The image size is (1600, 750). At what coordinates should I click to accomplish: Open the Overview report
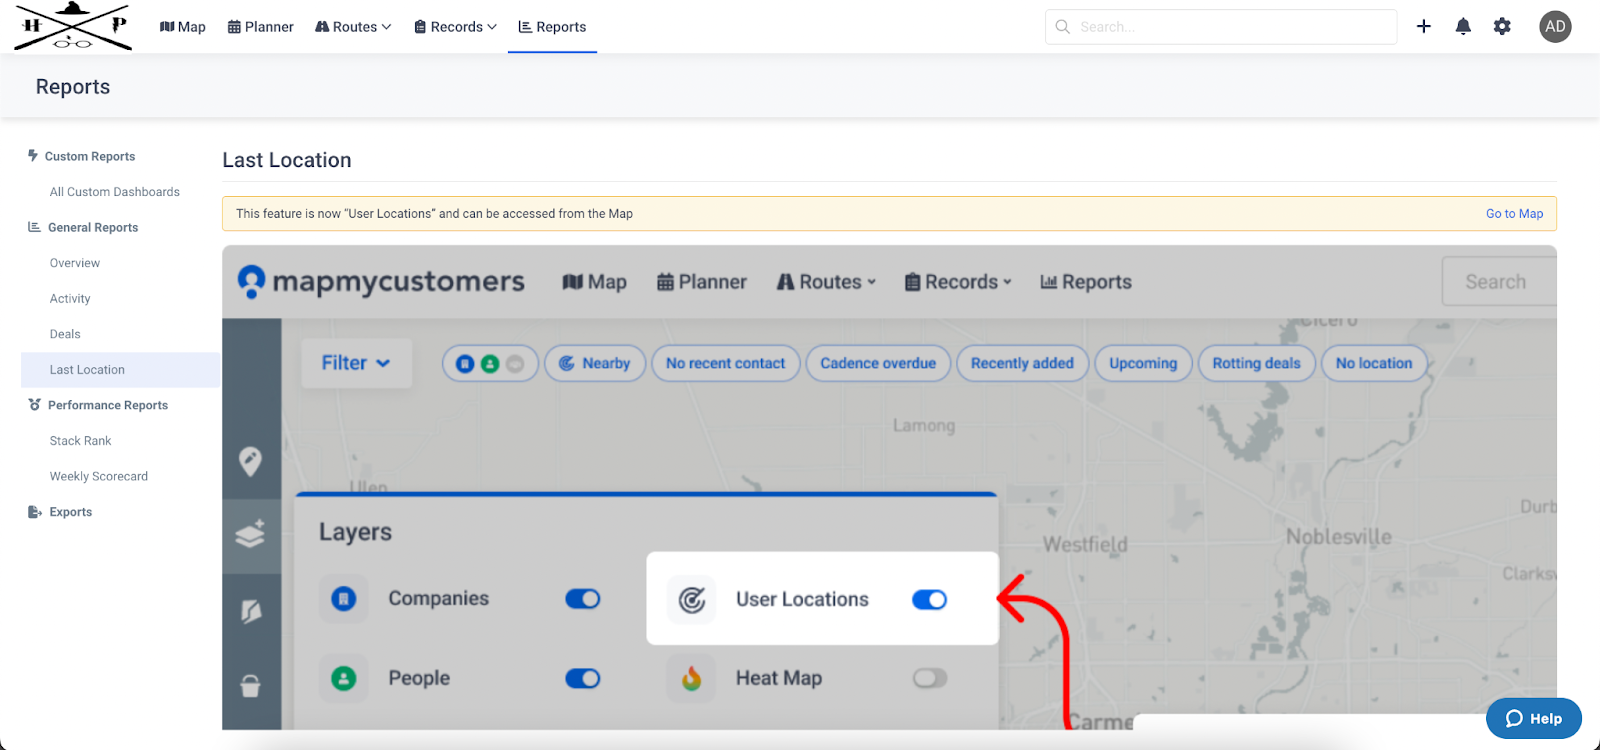75,263
